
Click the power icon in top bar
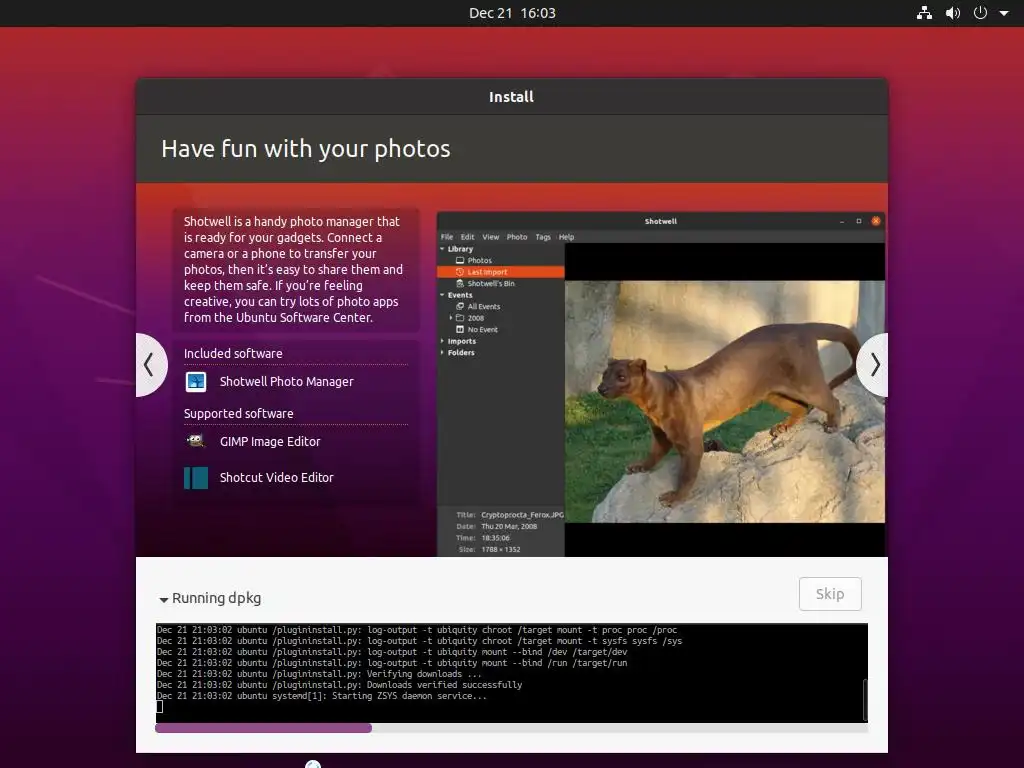pyautogui.click(x=980, y=12)
